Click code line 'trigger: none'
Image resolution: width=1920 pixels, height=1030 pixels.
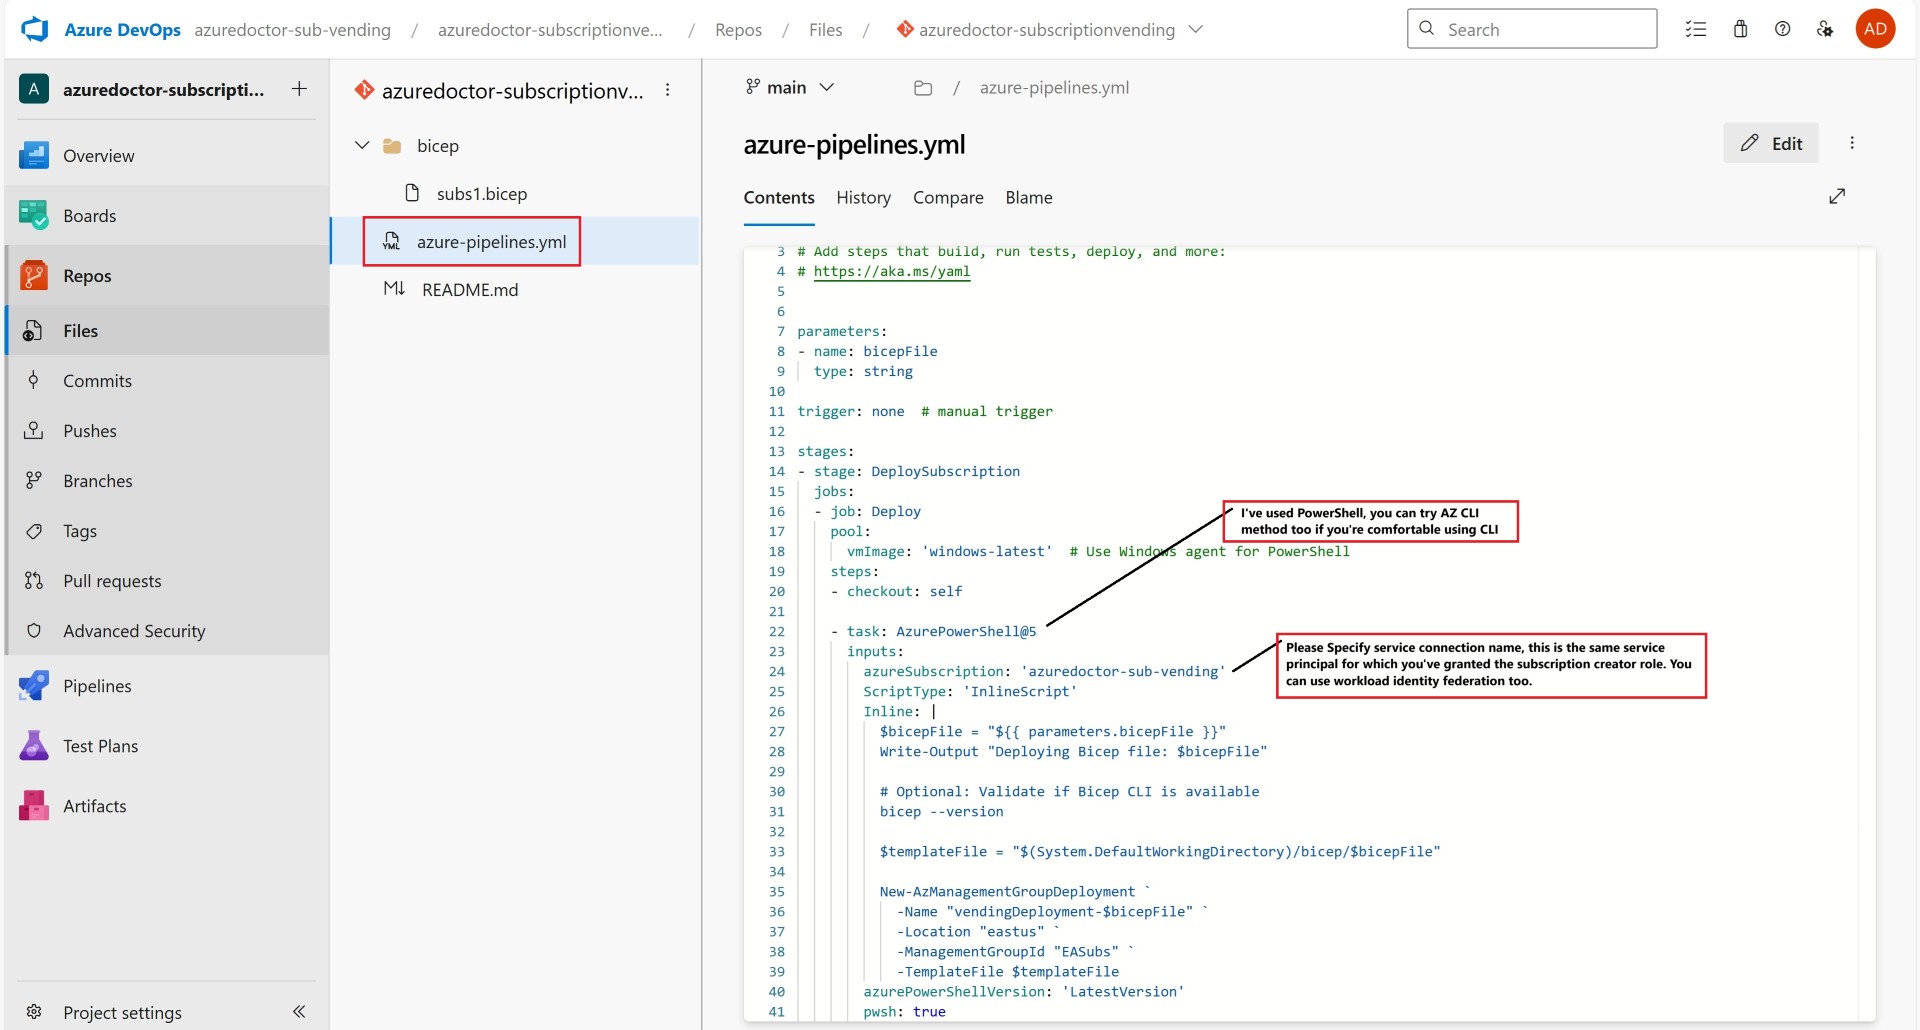(851, 411)
